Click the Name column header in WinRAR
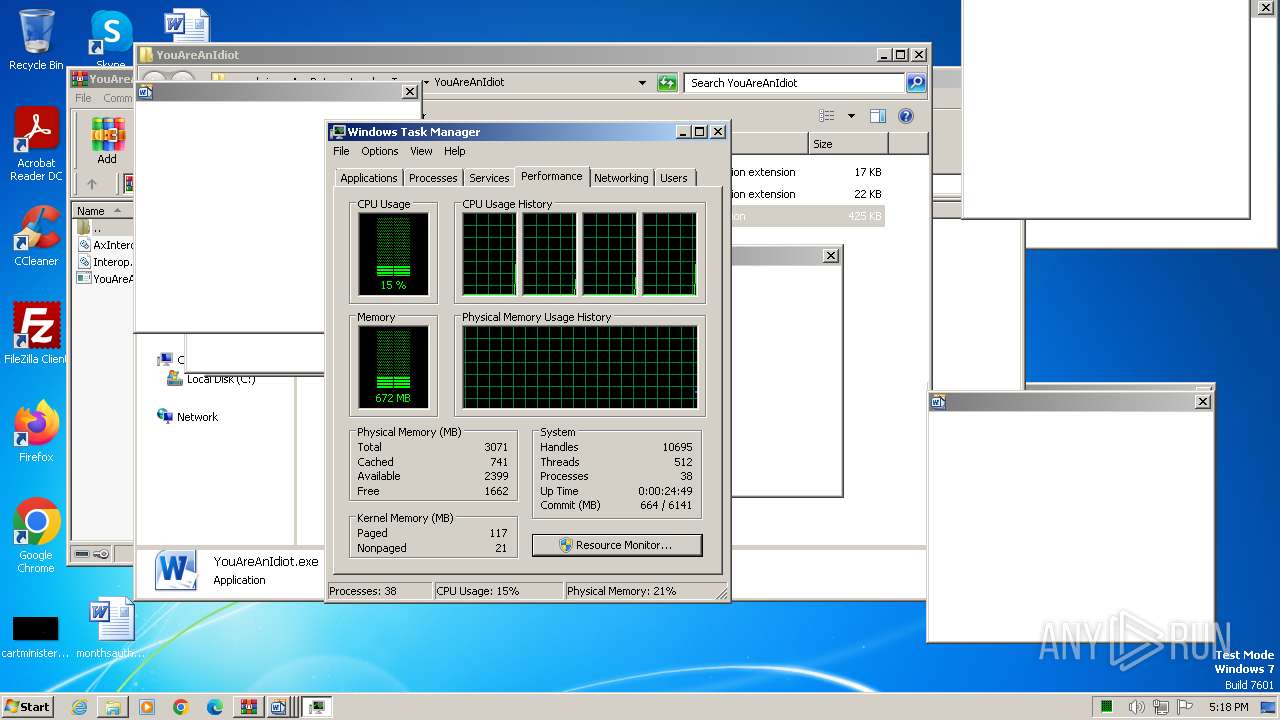1280x720 pixels. point(102,211)
